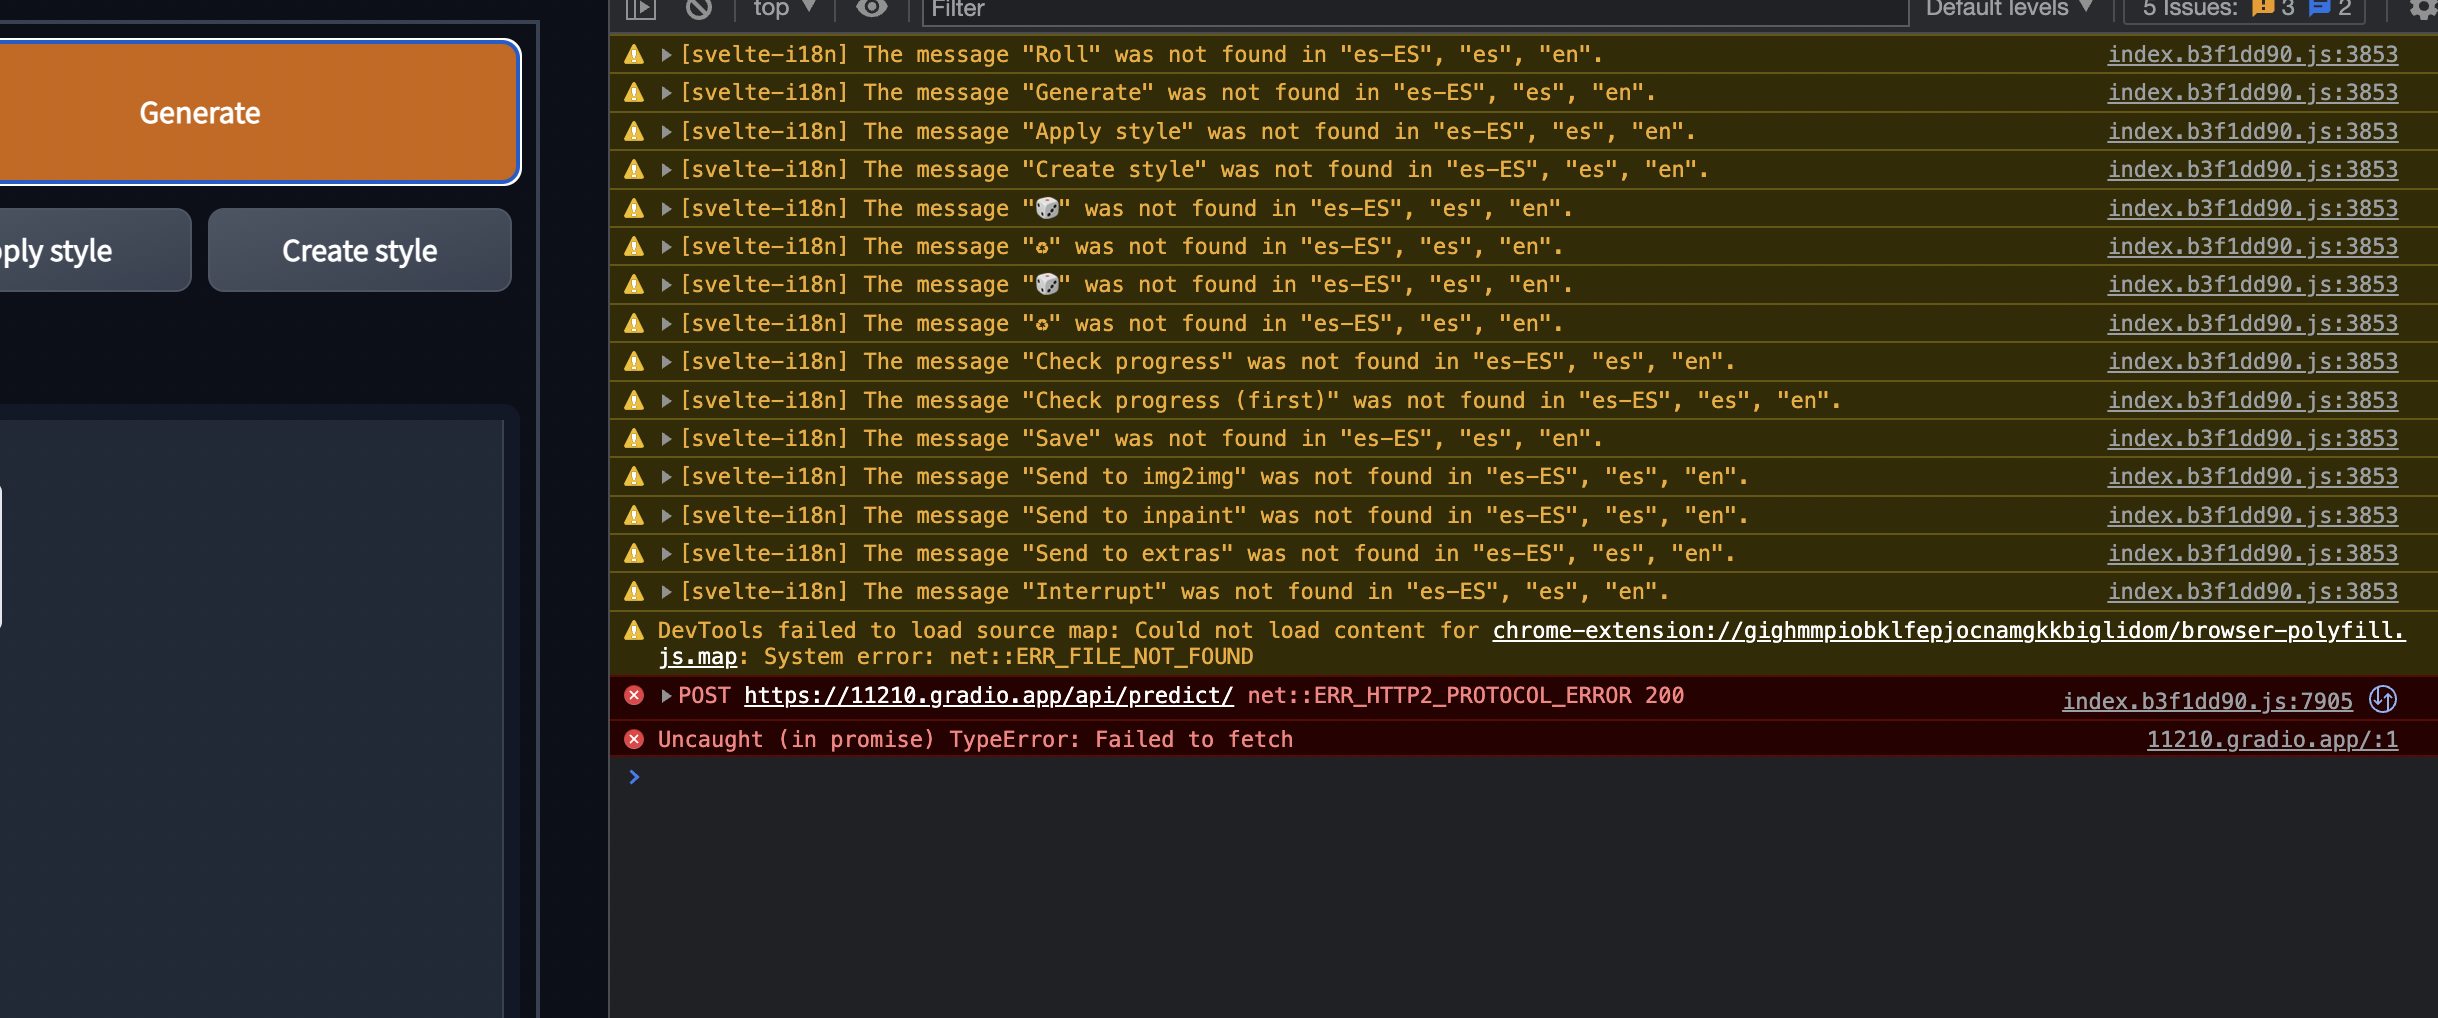
Task: Toggle the console sidebar panel
Action: click(641, 8)
